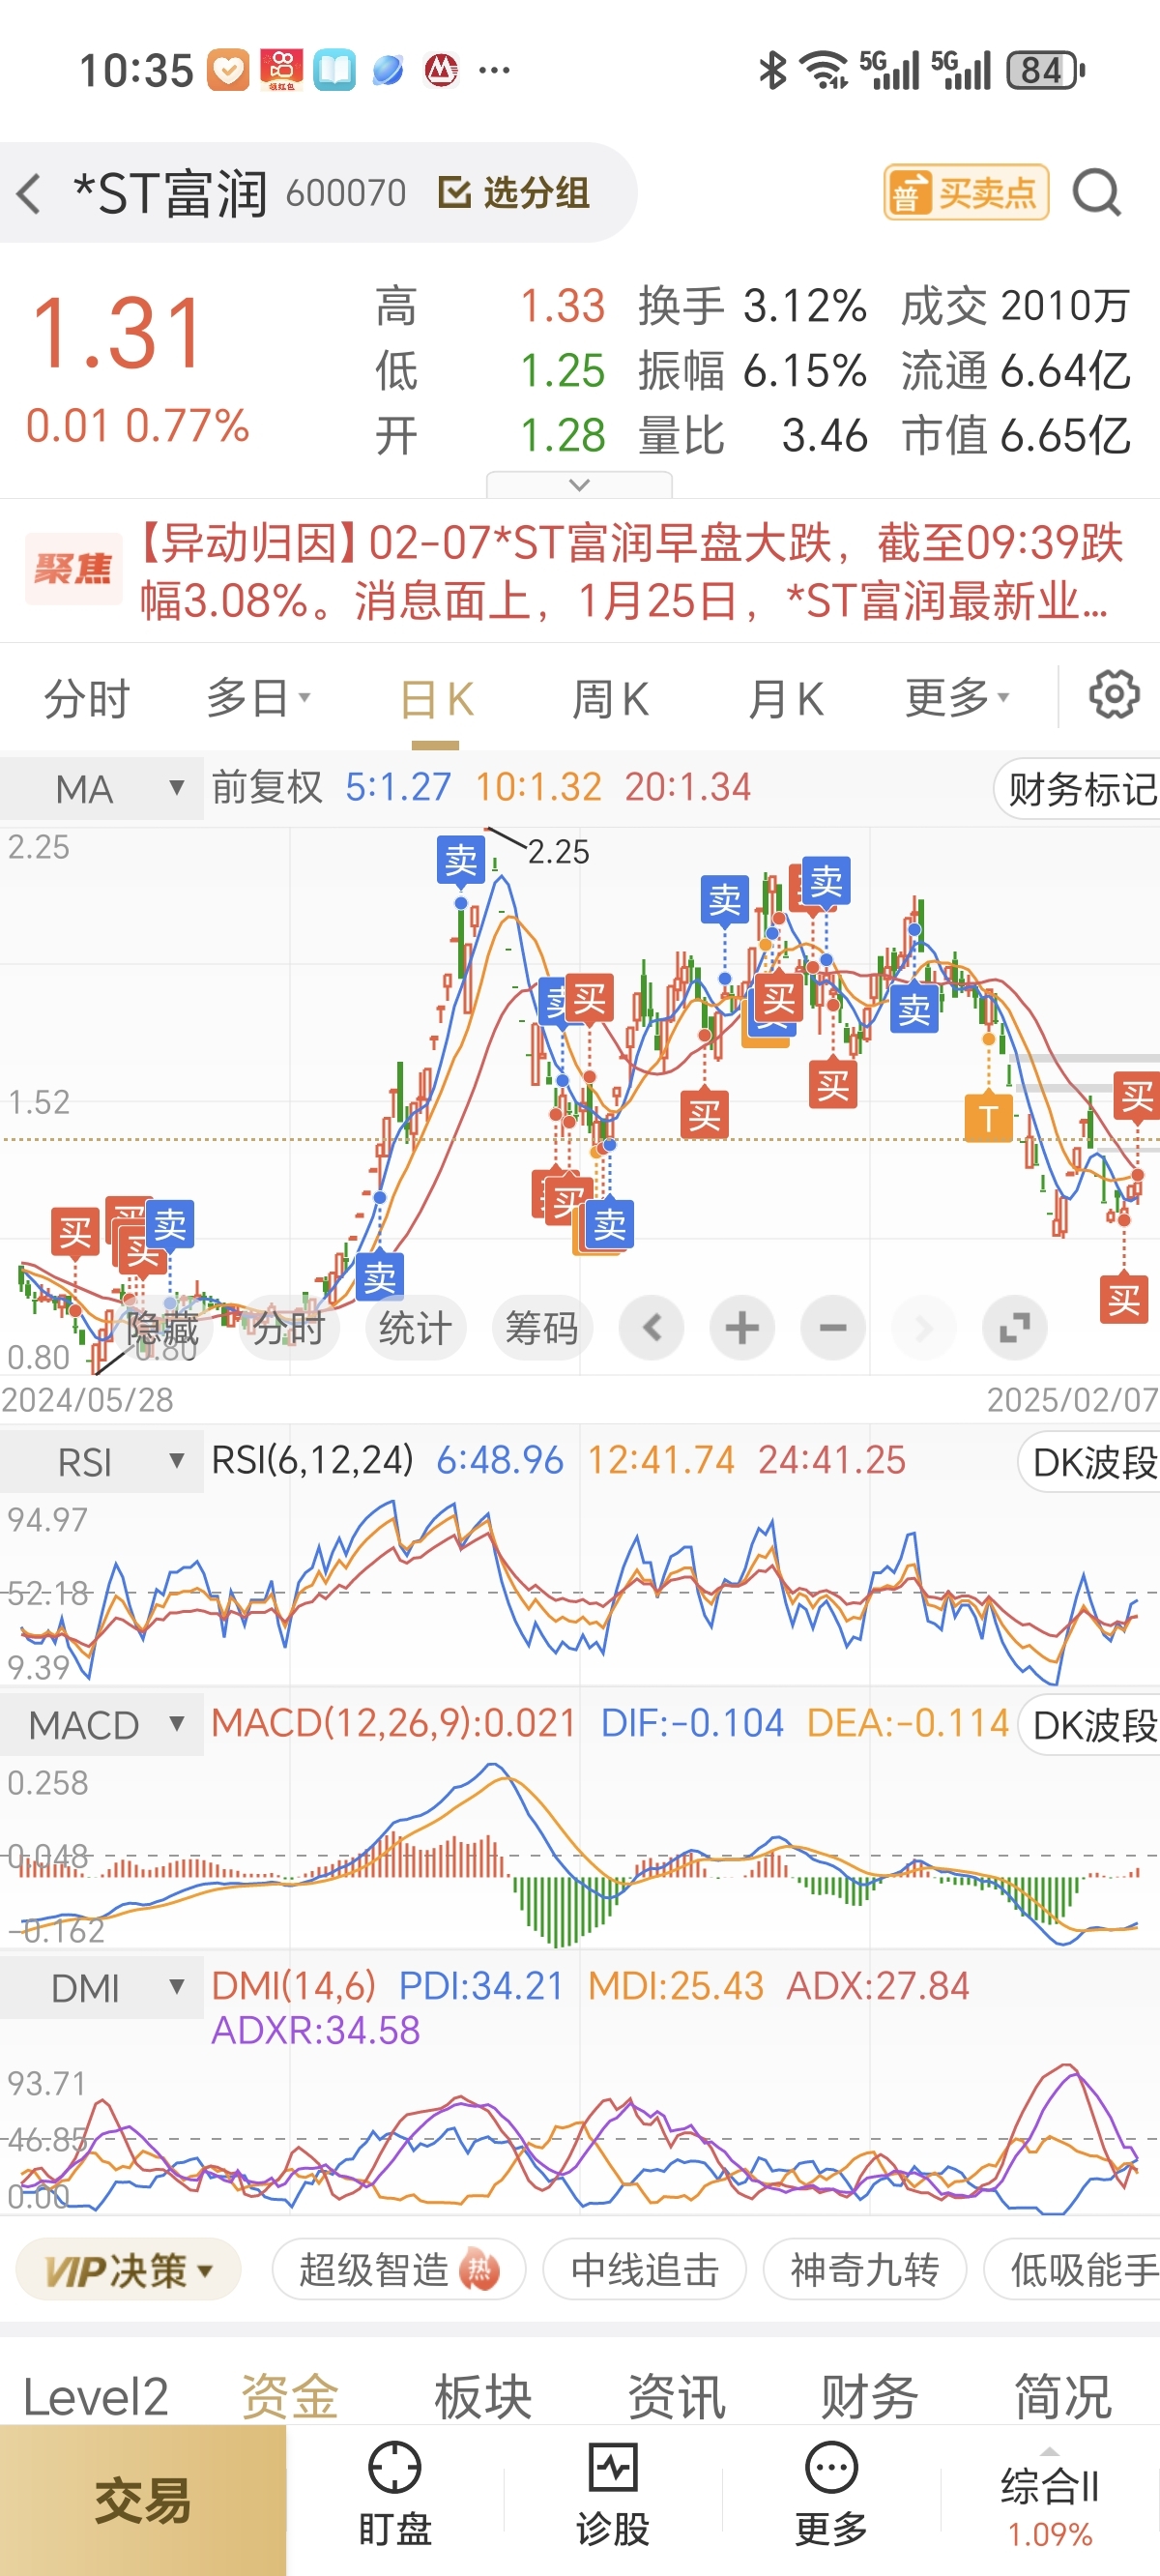Image resolution: width=1160 pixels, height=2576 pixels.
Task: Tap the lowest 买 marker at right edge
Action: click(1123, 1299)
